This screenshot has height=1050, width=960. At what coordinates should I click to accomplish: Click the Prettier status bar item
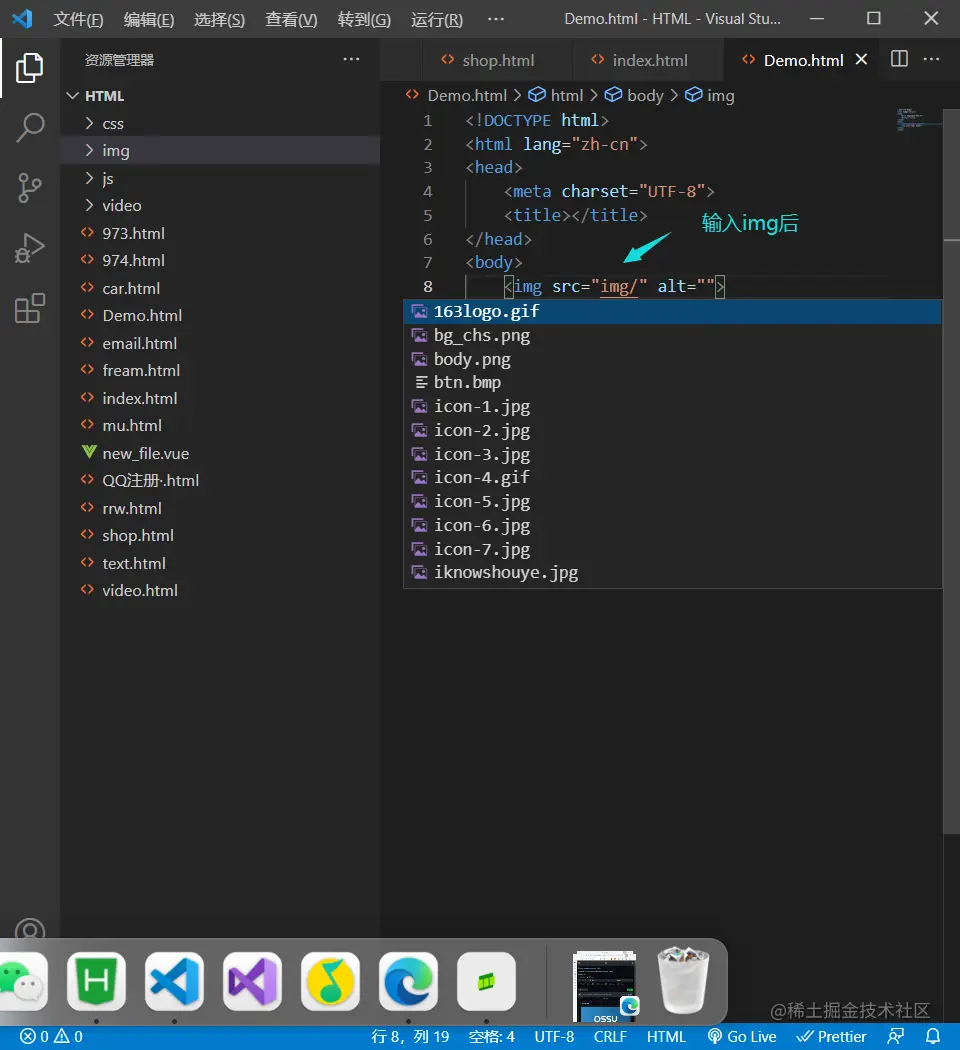pos(831,1037)
